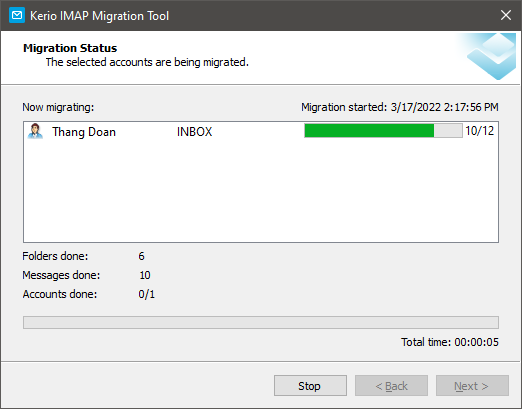Click the green INBOX progress bar
522x409 pixels.
tap(383, 131)
